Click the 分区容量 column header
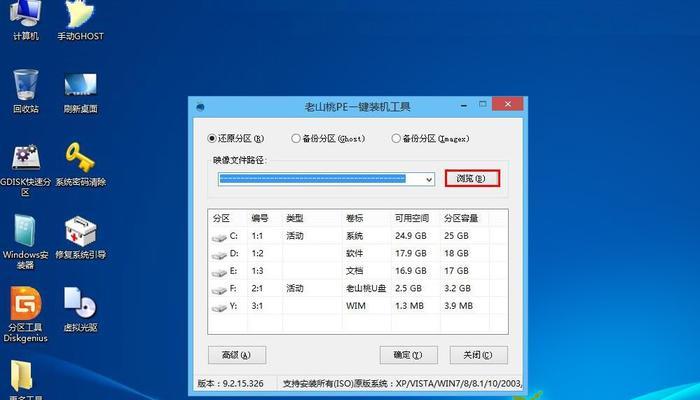 pyautogui.click(x=461, y=218)
